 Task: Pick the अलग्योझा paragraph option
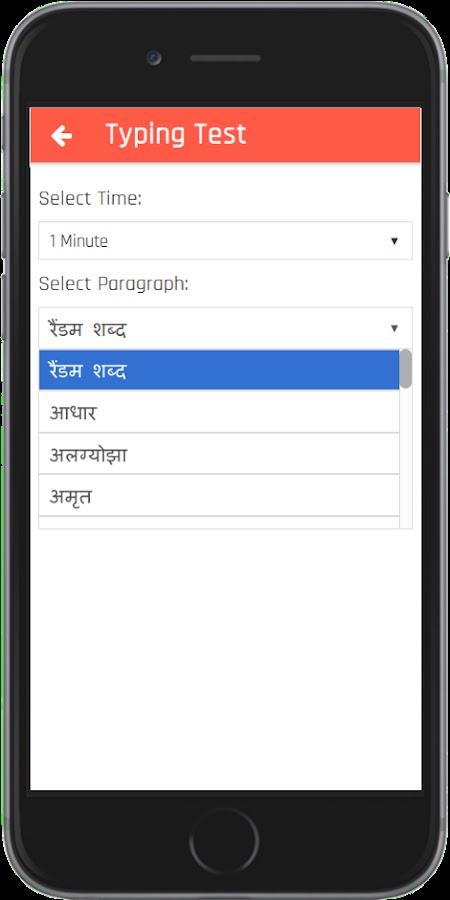tap(219, 454)
